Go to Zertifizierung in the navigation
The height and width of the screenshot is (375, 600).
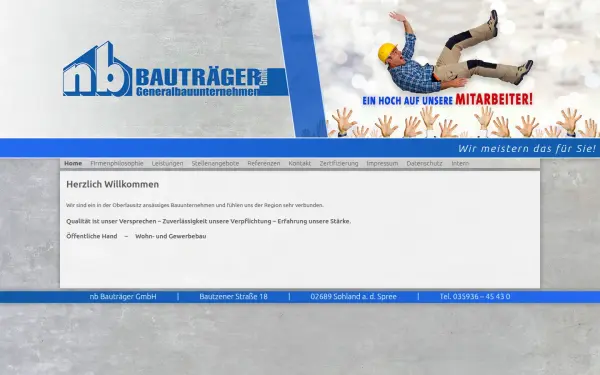pyautogui.click(x=339, y=163)
